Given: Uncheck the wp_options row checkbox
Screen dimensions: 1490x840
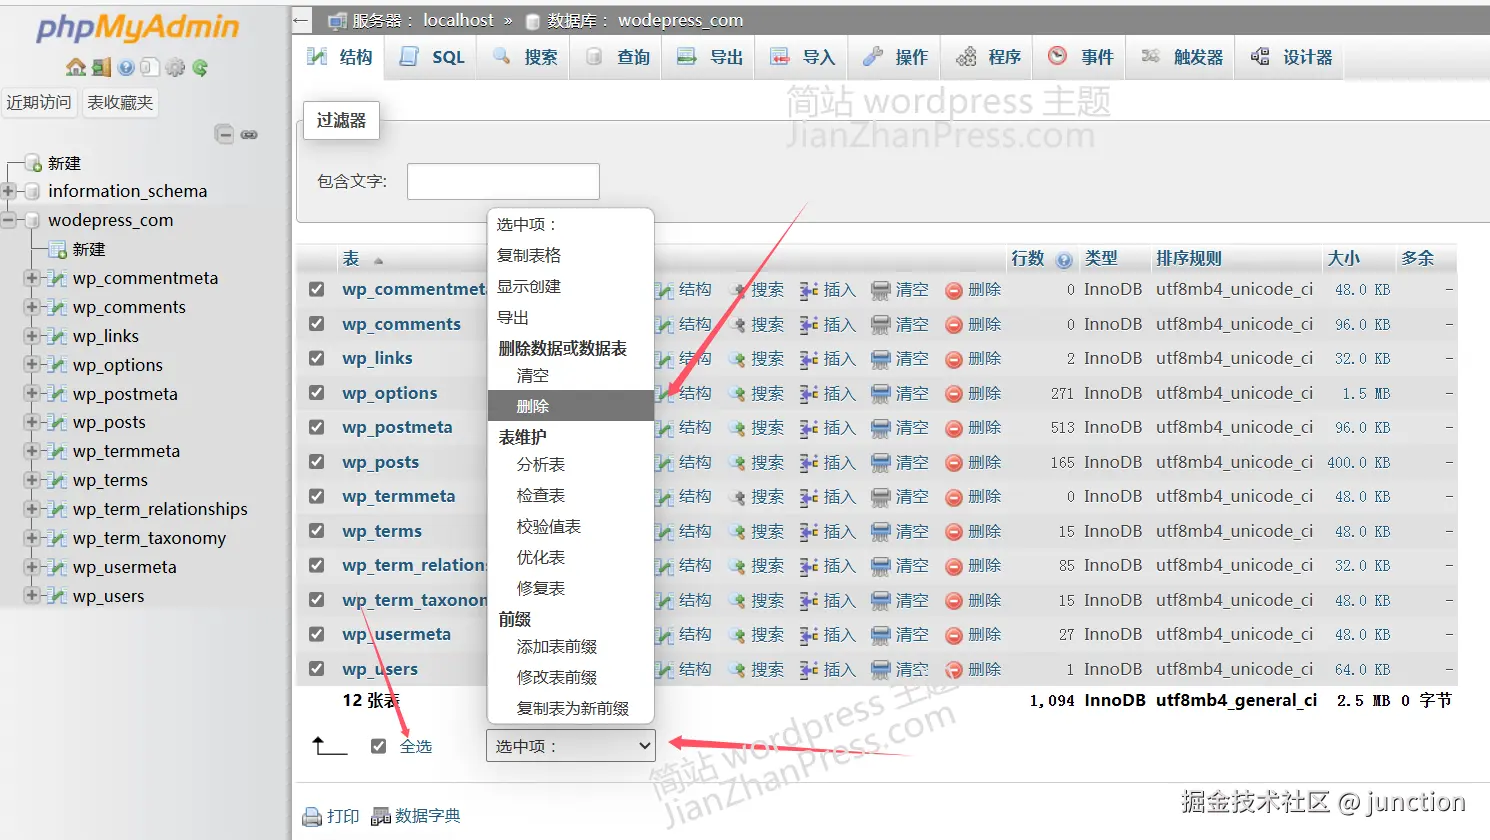Looking at the screenshot, I should (317, 393).
